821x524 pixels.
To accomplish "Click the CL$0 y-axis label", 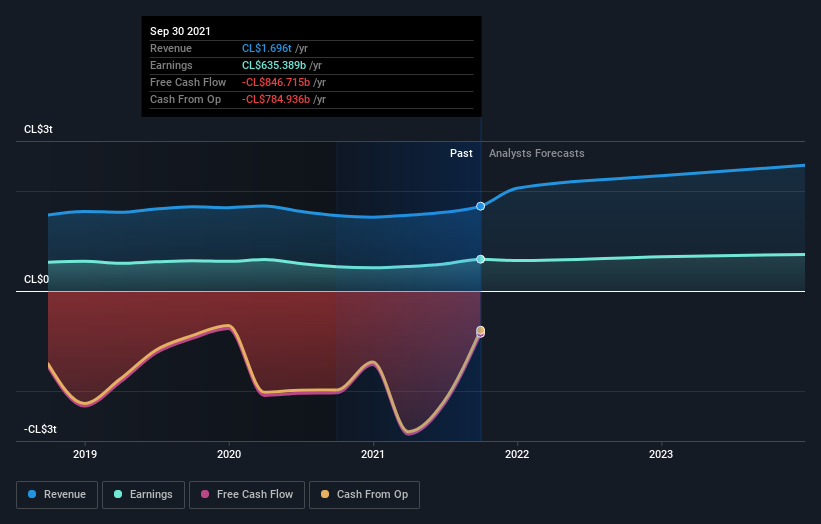I will click(x=36, y=280).
